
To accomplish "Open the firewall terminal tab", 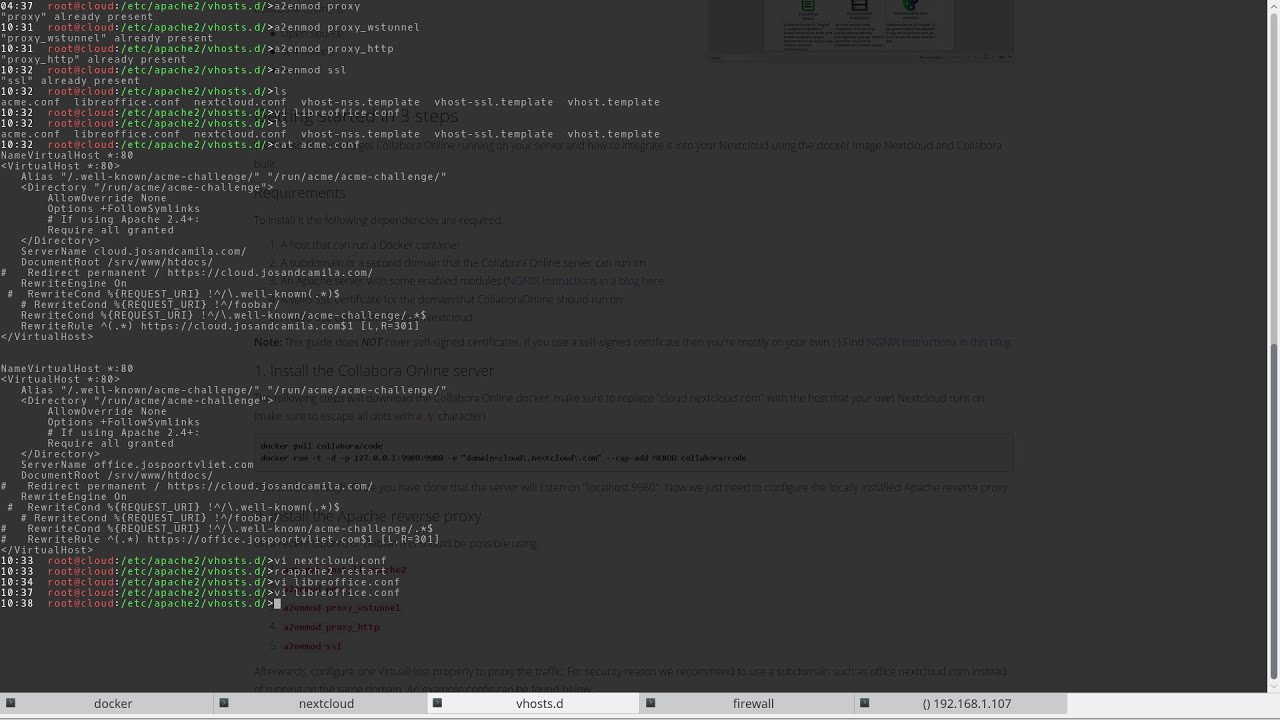I will click(x=746, y=704).
